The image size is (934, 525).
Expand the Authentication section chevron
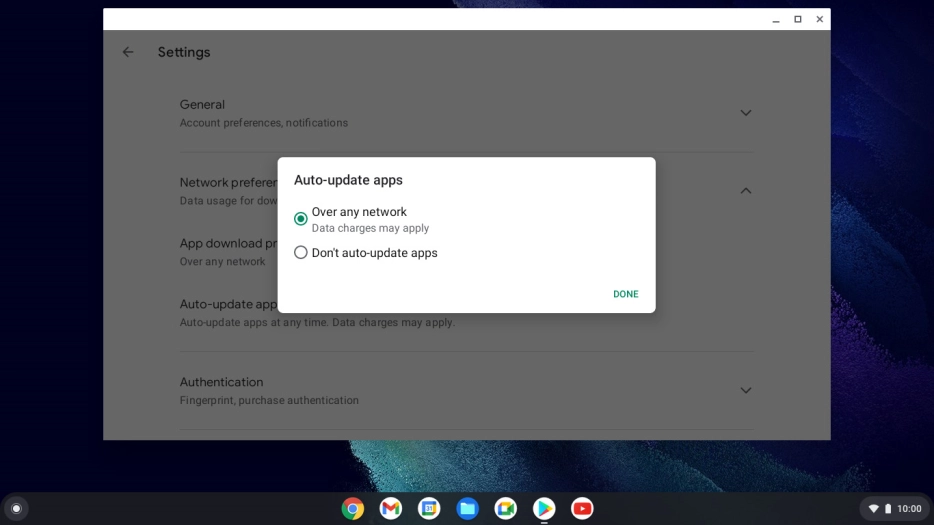click(x=745, y=390)
